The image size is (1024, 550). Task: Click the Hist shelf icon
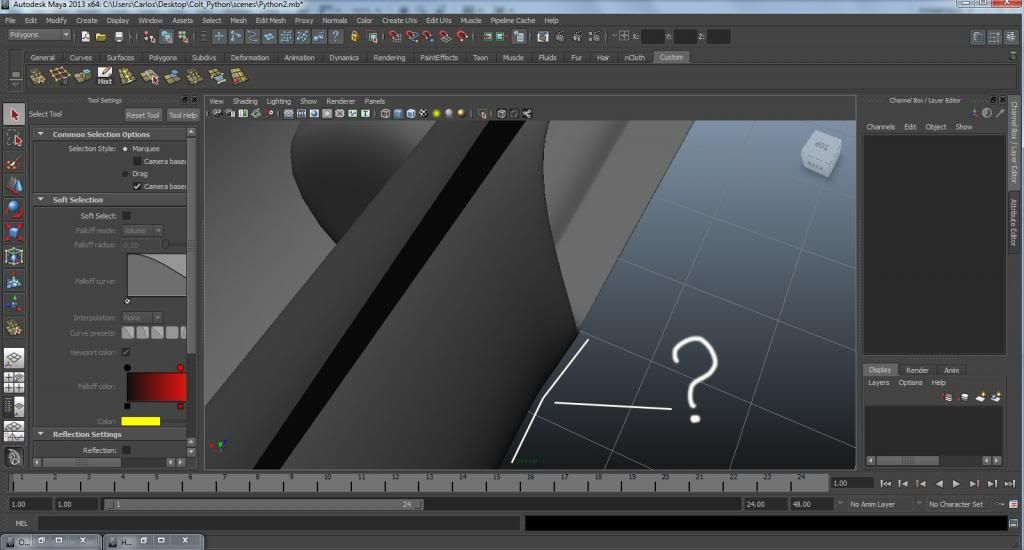pos(104,77)
